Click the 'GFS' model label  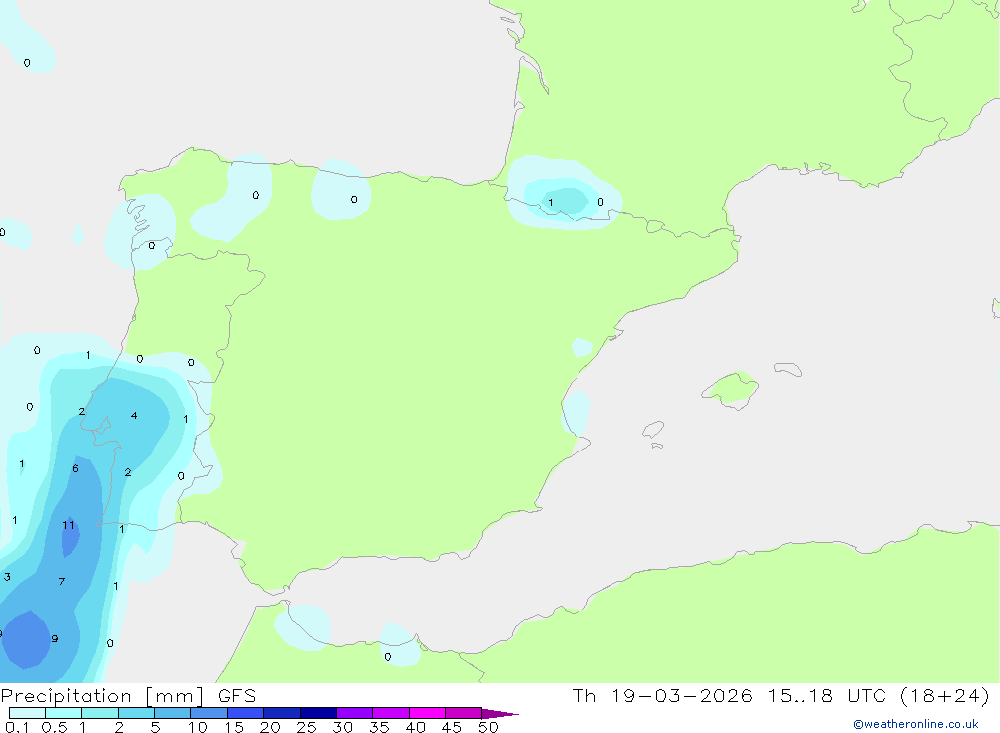237,696
